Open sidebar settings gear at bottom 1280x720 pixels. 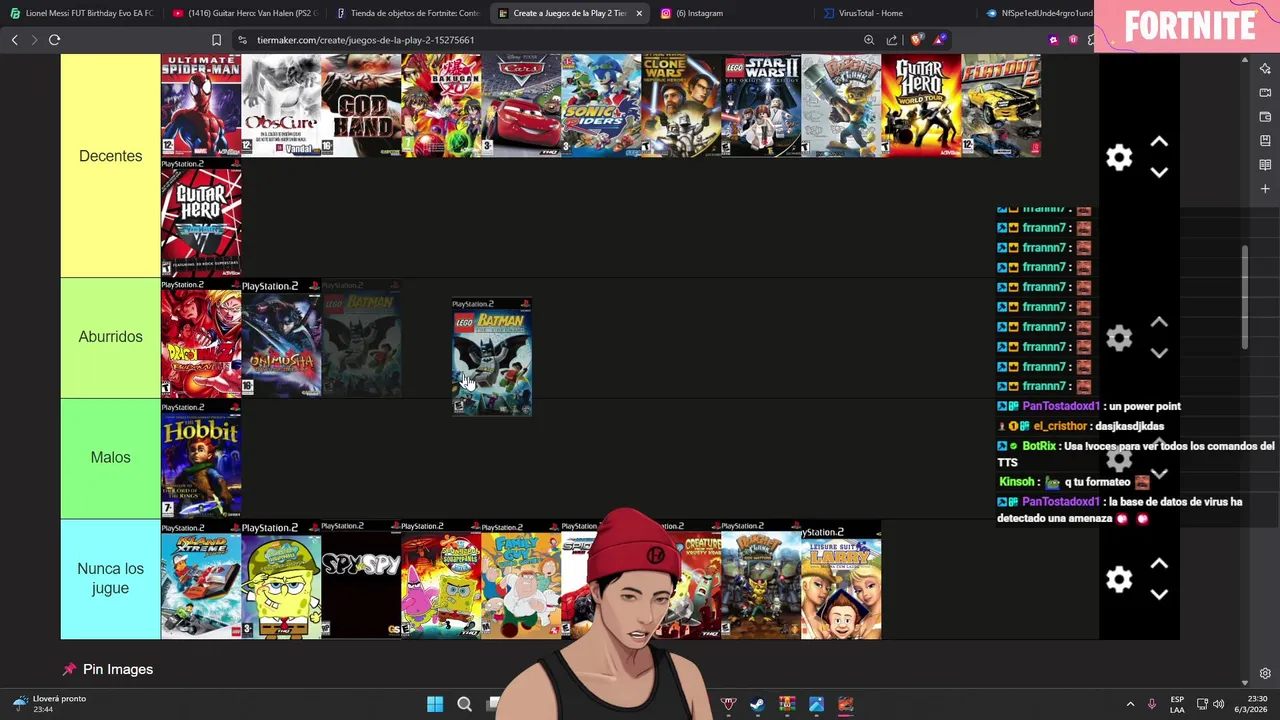click(1265, 673)
